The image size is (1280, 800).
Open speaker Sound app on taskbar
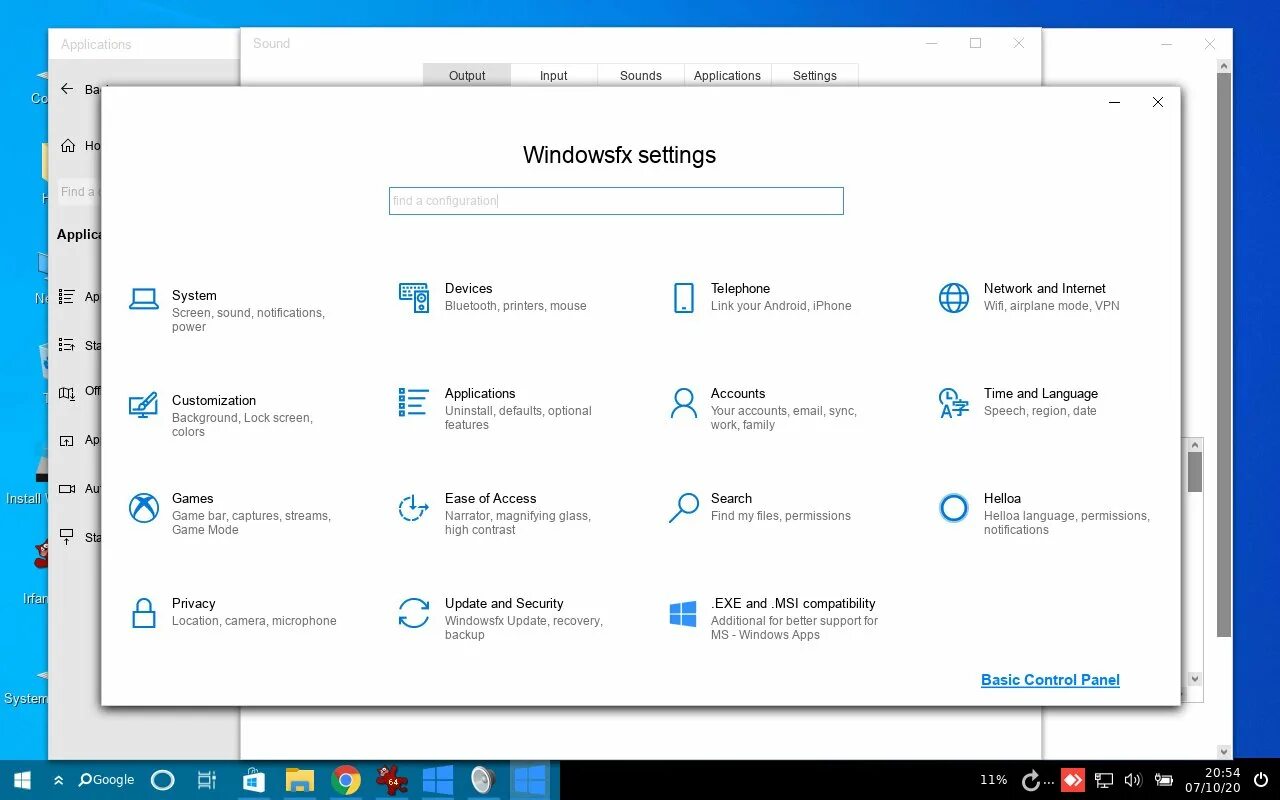[484, 780]
